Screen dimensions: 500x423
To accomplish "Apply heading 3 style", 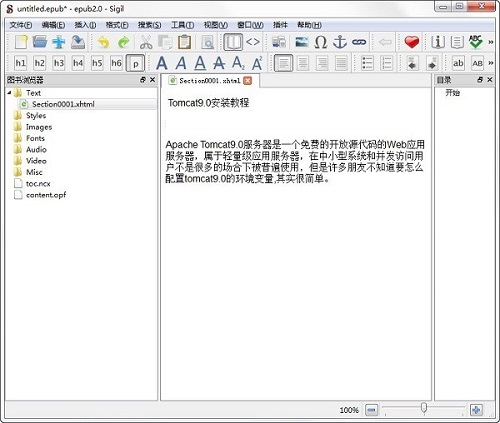I will click(59, 63).
